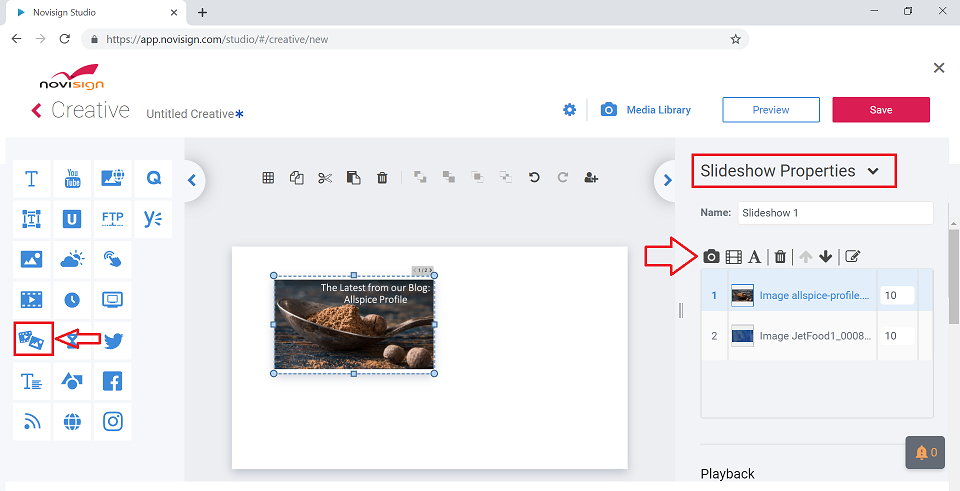Add video to slideshow with film icon
Viewport: 960px width, 491px height.
pos(733,257)
